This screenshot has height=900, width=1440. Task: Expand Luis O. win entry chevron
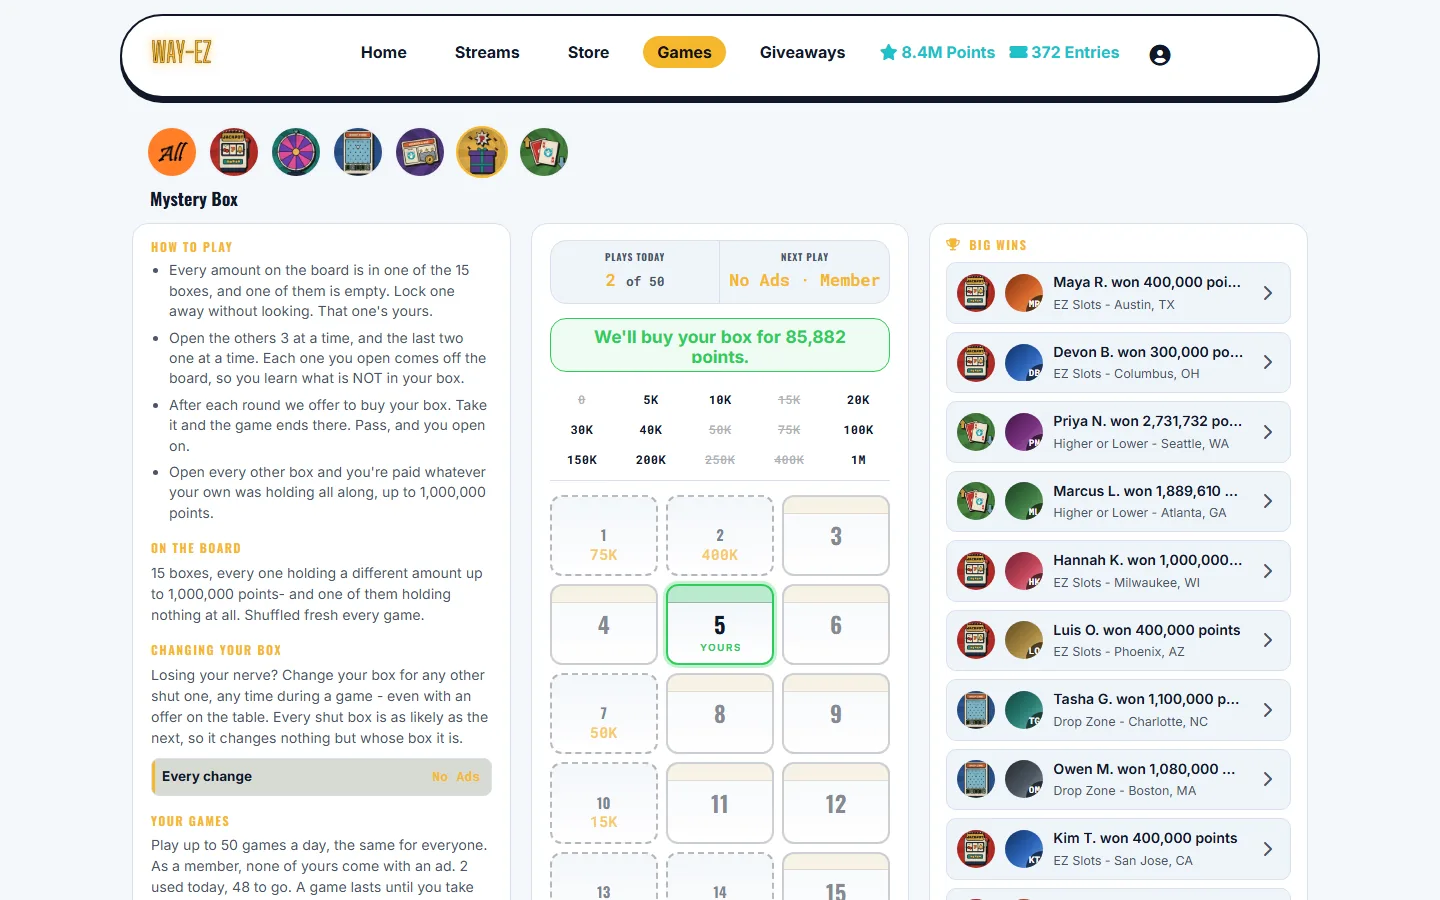pos(1268,640)
